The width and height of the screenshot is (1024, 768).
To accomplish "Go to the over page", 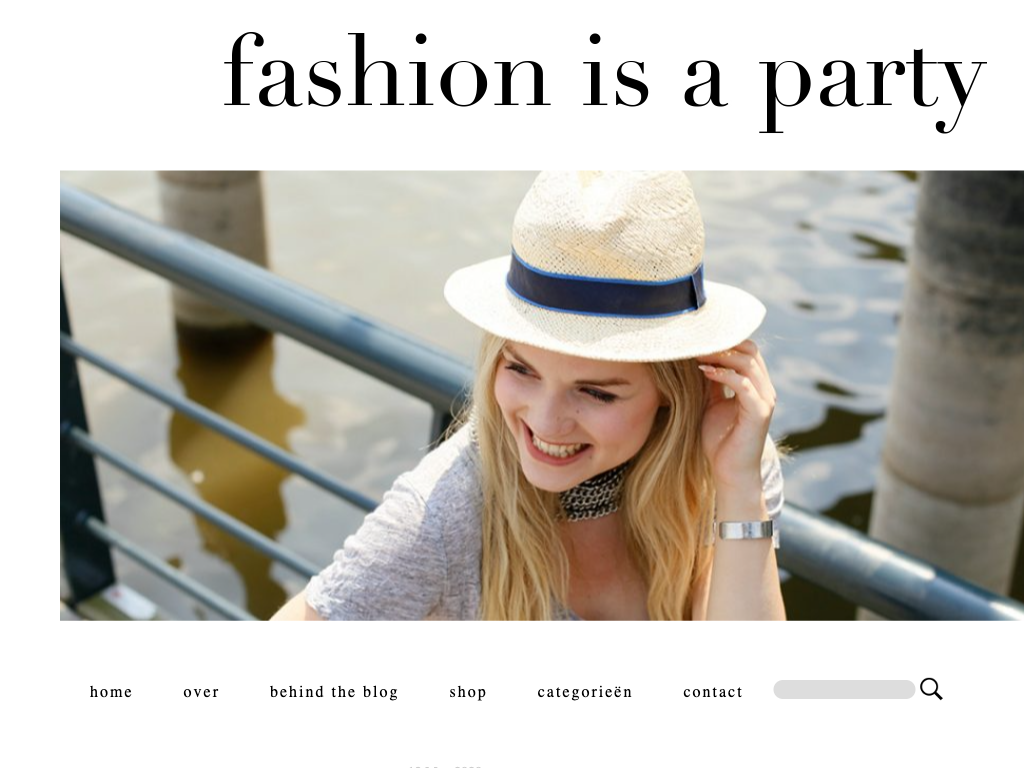I will (201, 692).
